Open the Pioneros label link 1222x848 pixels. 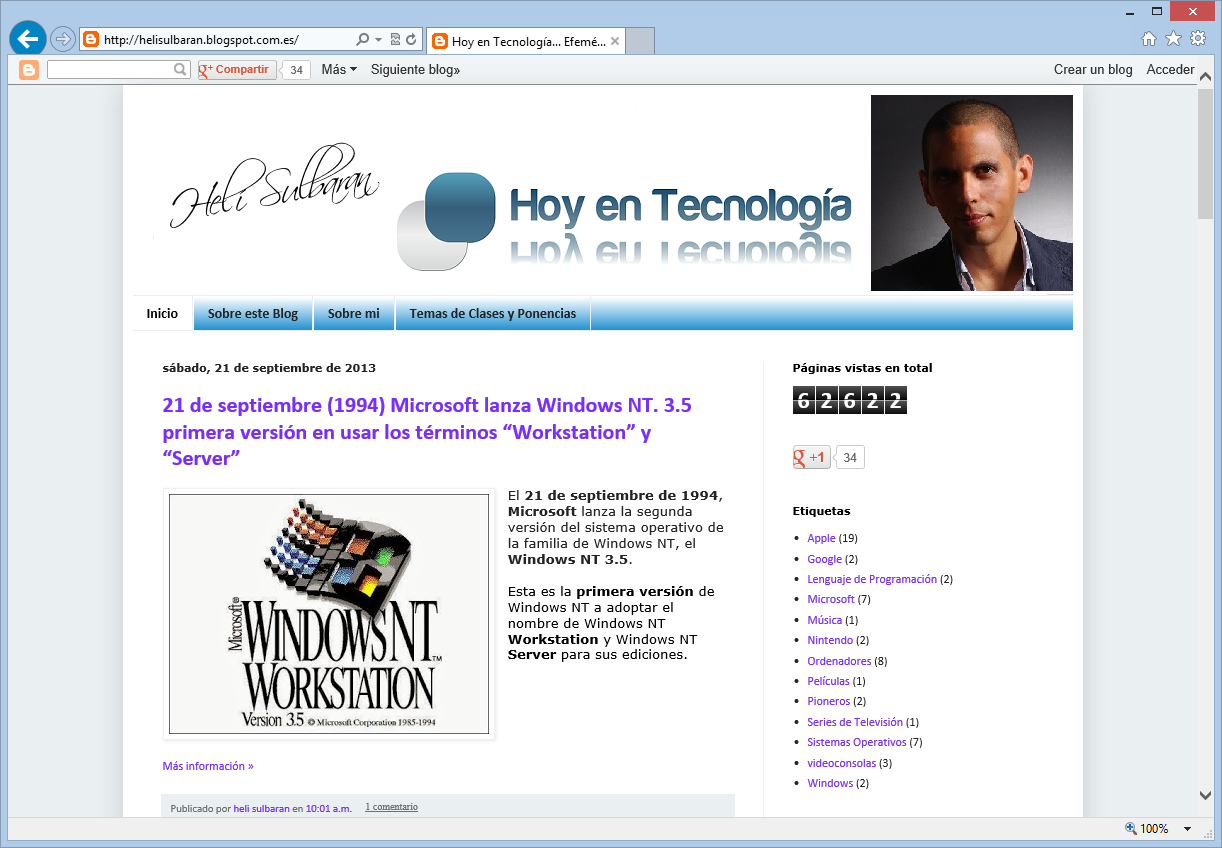(829, 701)
